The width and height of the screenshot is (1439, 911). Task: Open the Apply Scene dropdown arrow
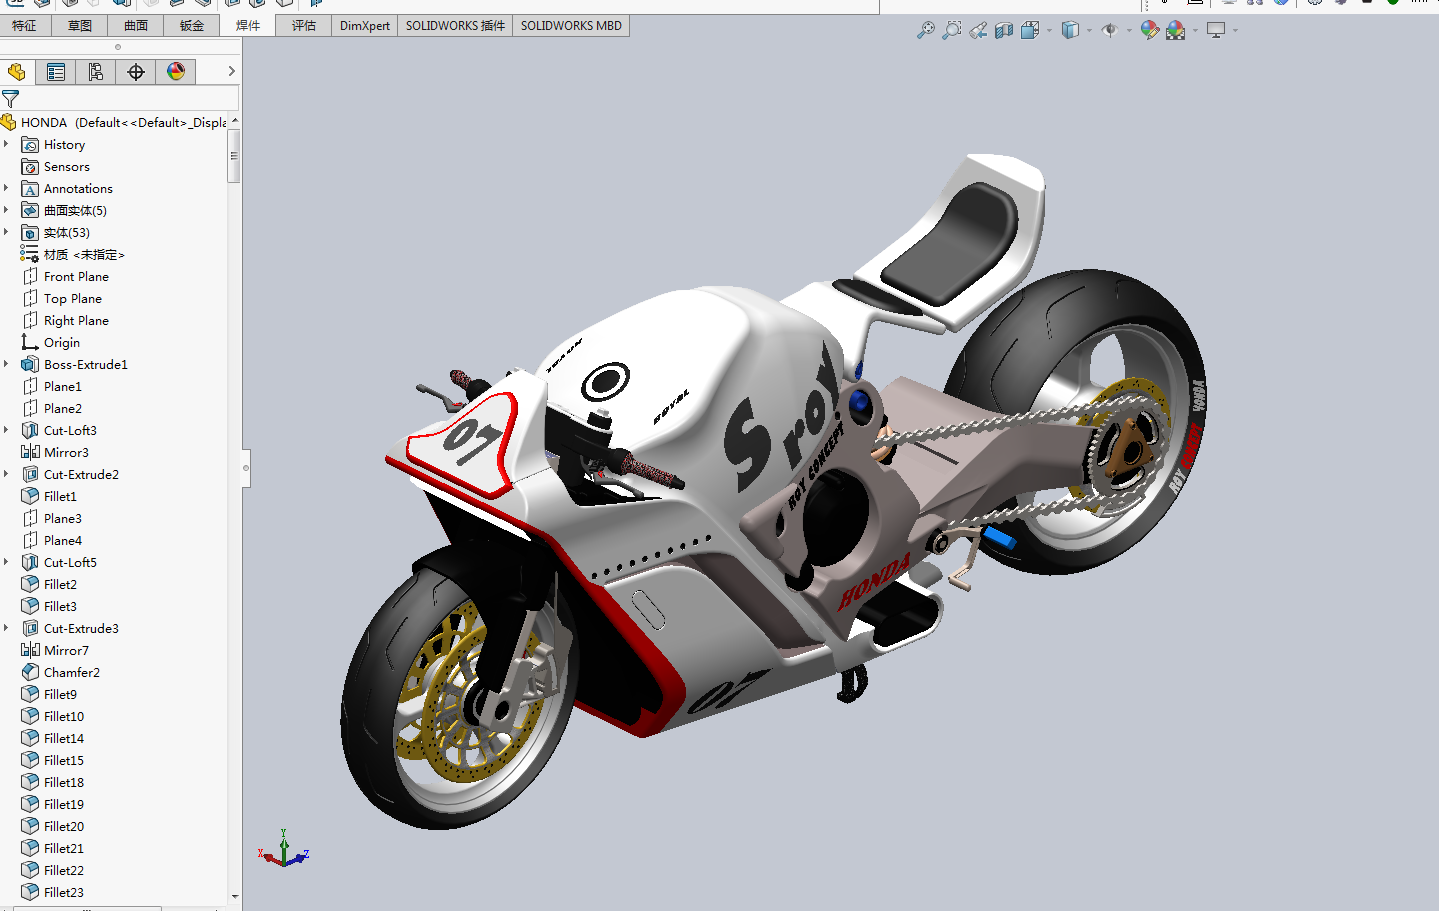1195,30
